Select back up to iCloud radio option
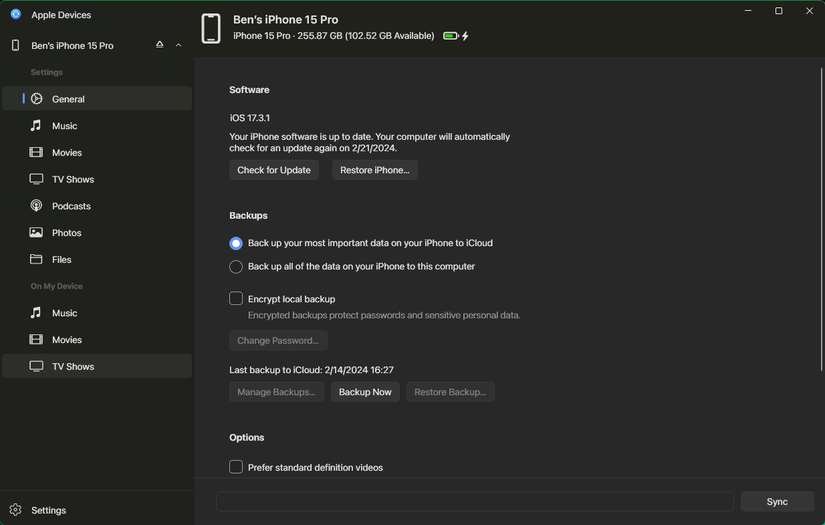The width and height of the screenshot is (825, 525). [x=236, y=243]
